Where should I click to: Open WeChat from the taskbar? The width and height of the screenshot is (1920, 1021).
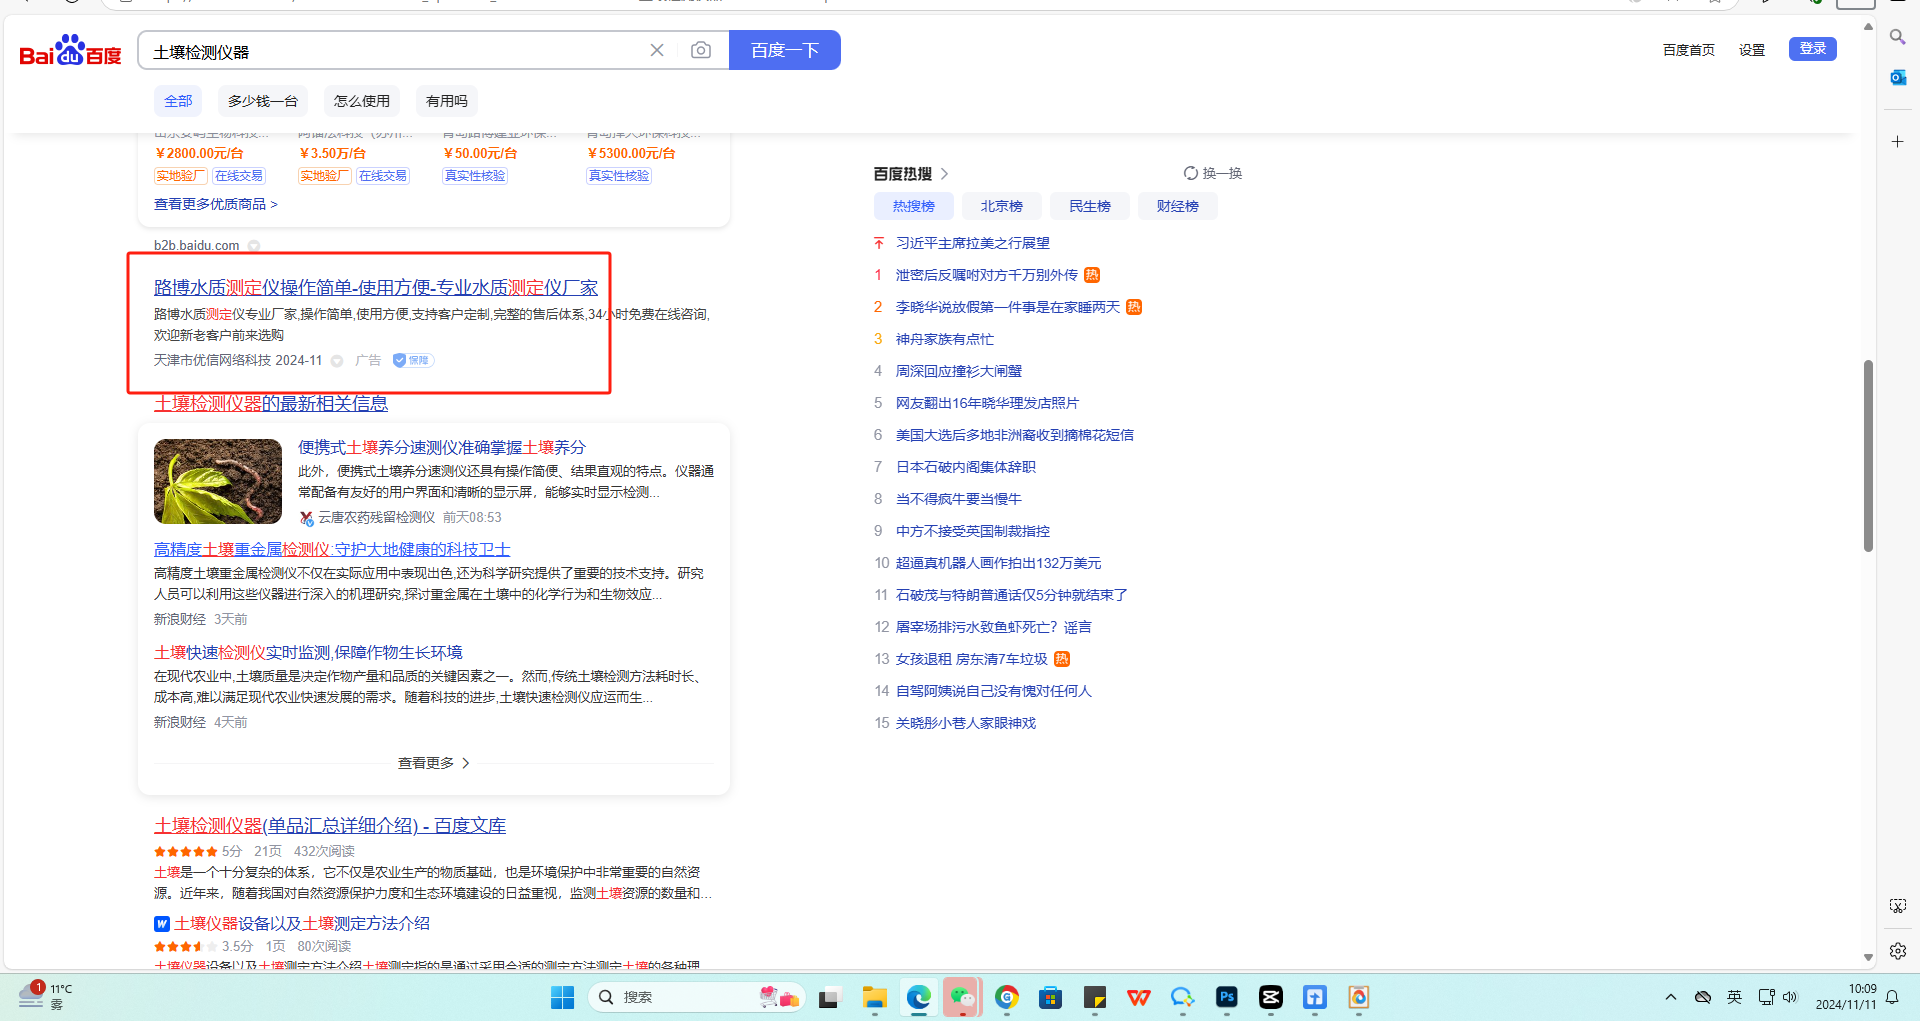tap(962, 997)
